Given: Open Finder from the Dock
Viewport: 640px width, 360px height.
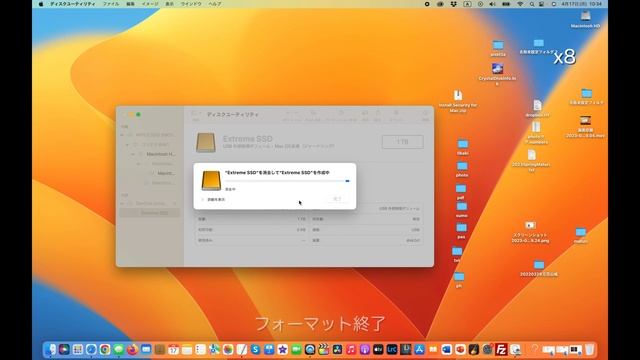Looking at the screenshot, I should coord(51,349).
